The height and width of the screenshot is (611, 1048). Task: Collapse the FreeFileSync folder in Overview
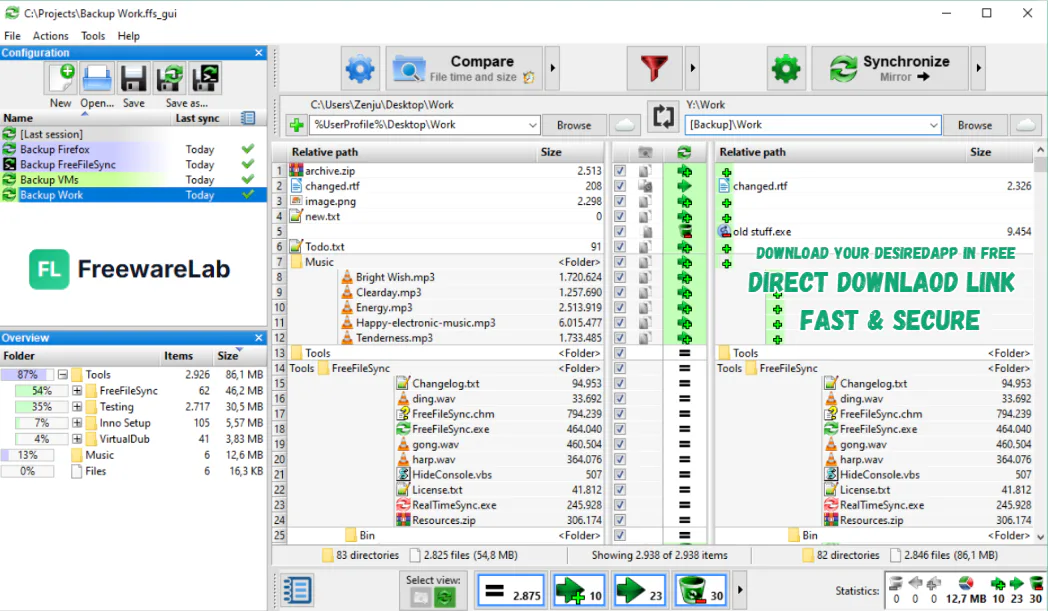point(75,390)
